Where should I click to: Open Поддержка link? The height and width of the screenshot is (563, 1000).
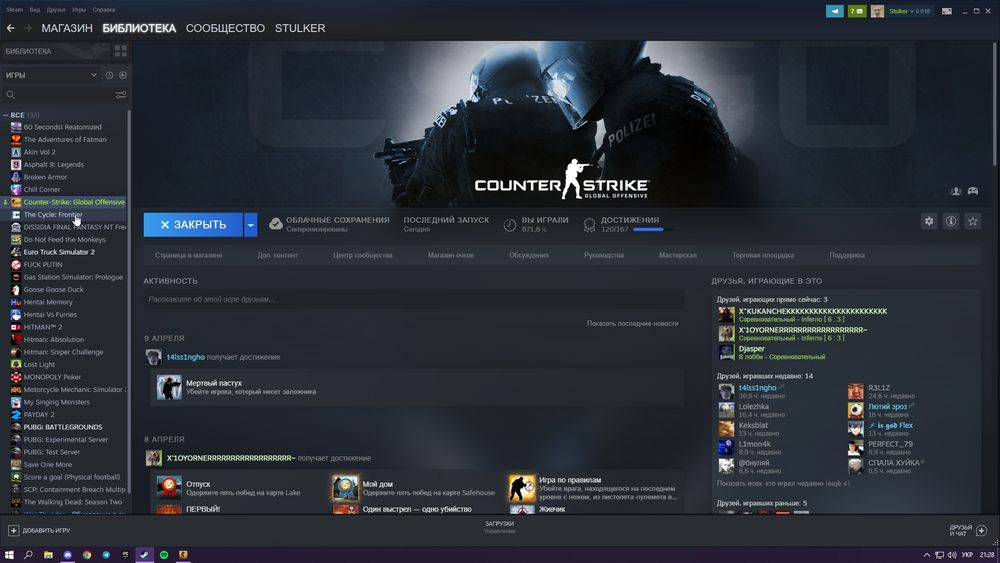(847, 255)
